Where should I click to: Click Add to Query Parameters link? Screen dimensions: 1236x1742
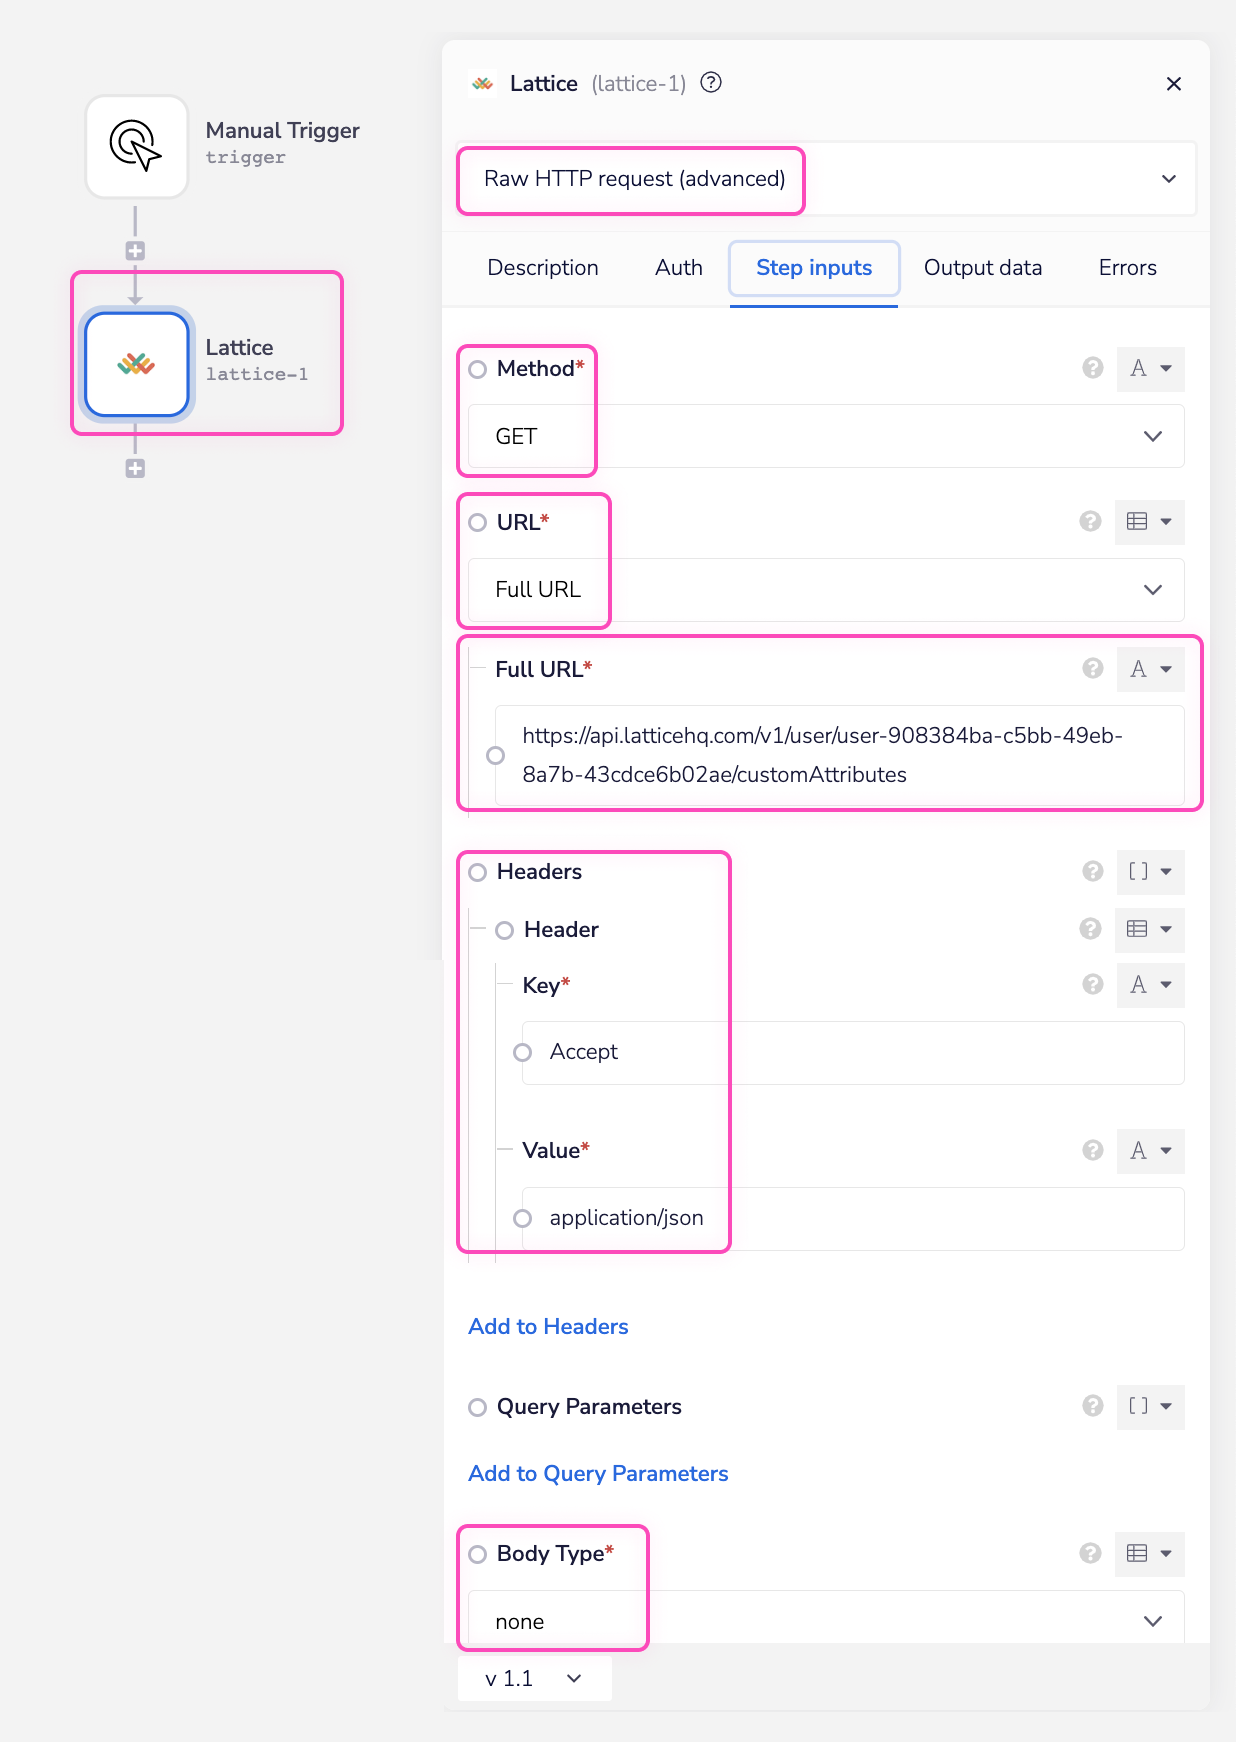click(x=598, y=1473)
